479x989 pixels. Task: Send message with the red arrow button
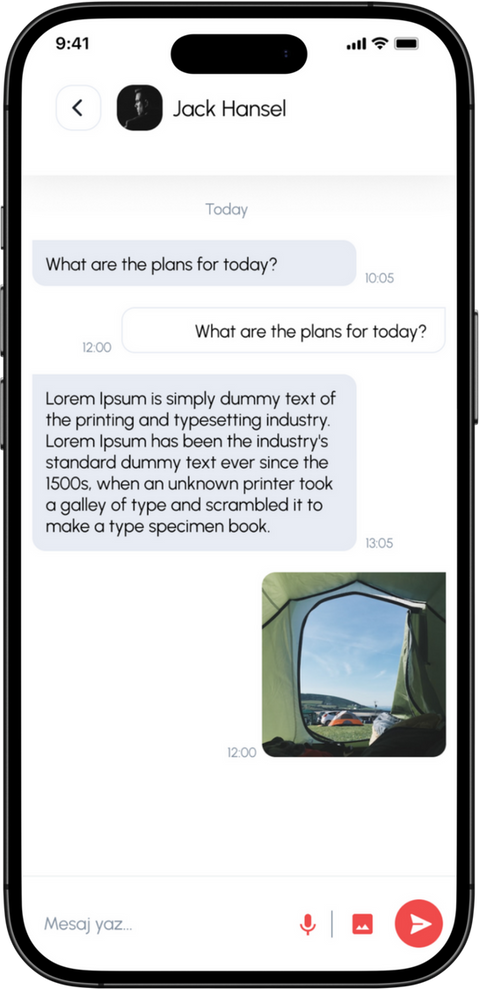point(418,924)
